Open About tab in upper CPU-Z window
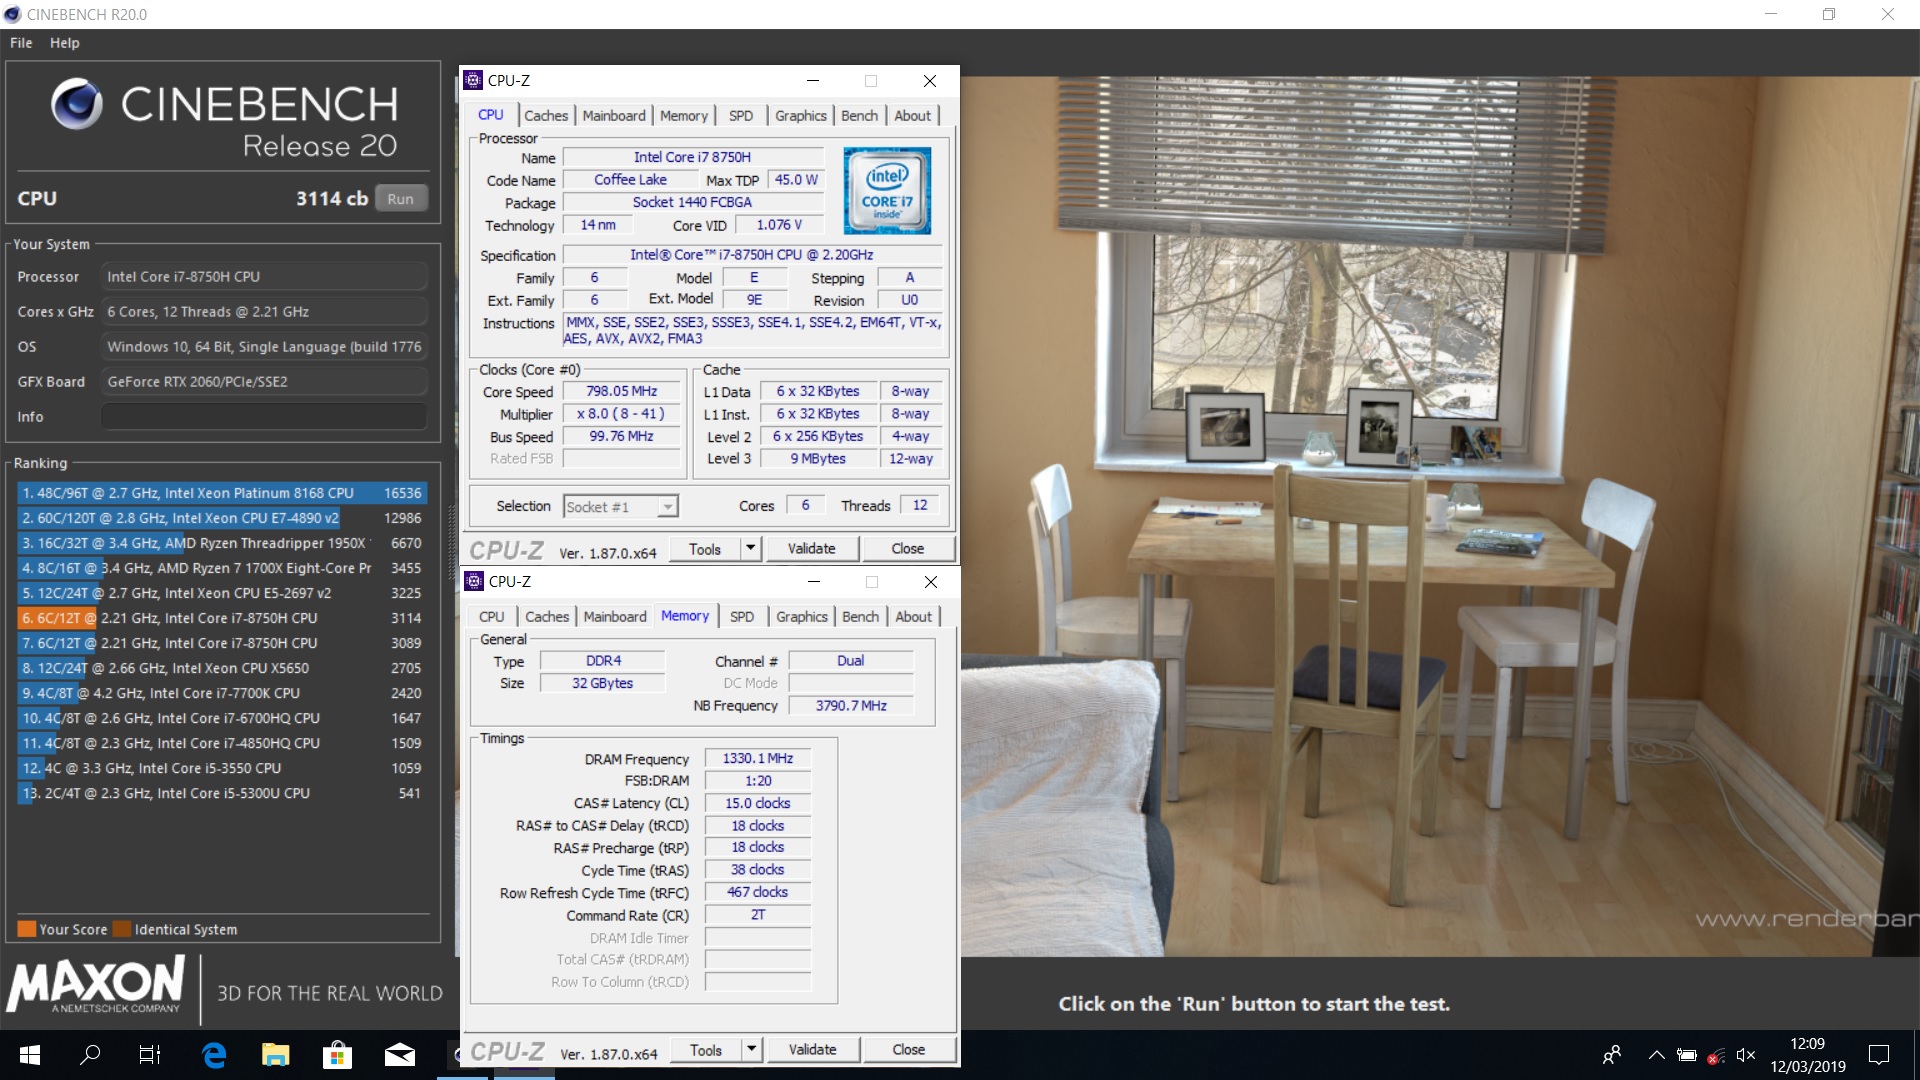The height and width of the screenshot is (1080, 1920). [913, 116]
